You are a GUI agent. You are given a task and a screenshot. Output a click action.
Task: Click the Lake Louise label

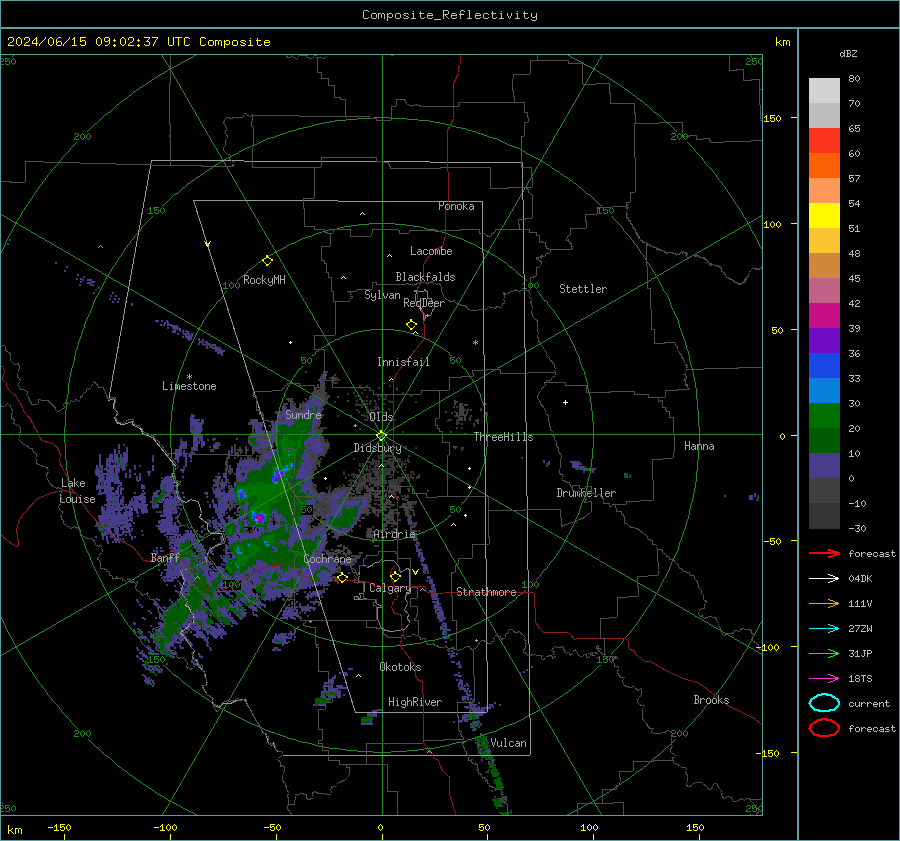[x=77, y=491]
